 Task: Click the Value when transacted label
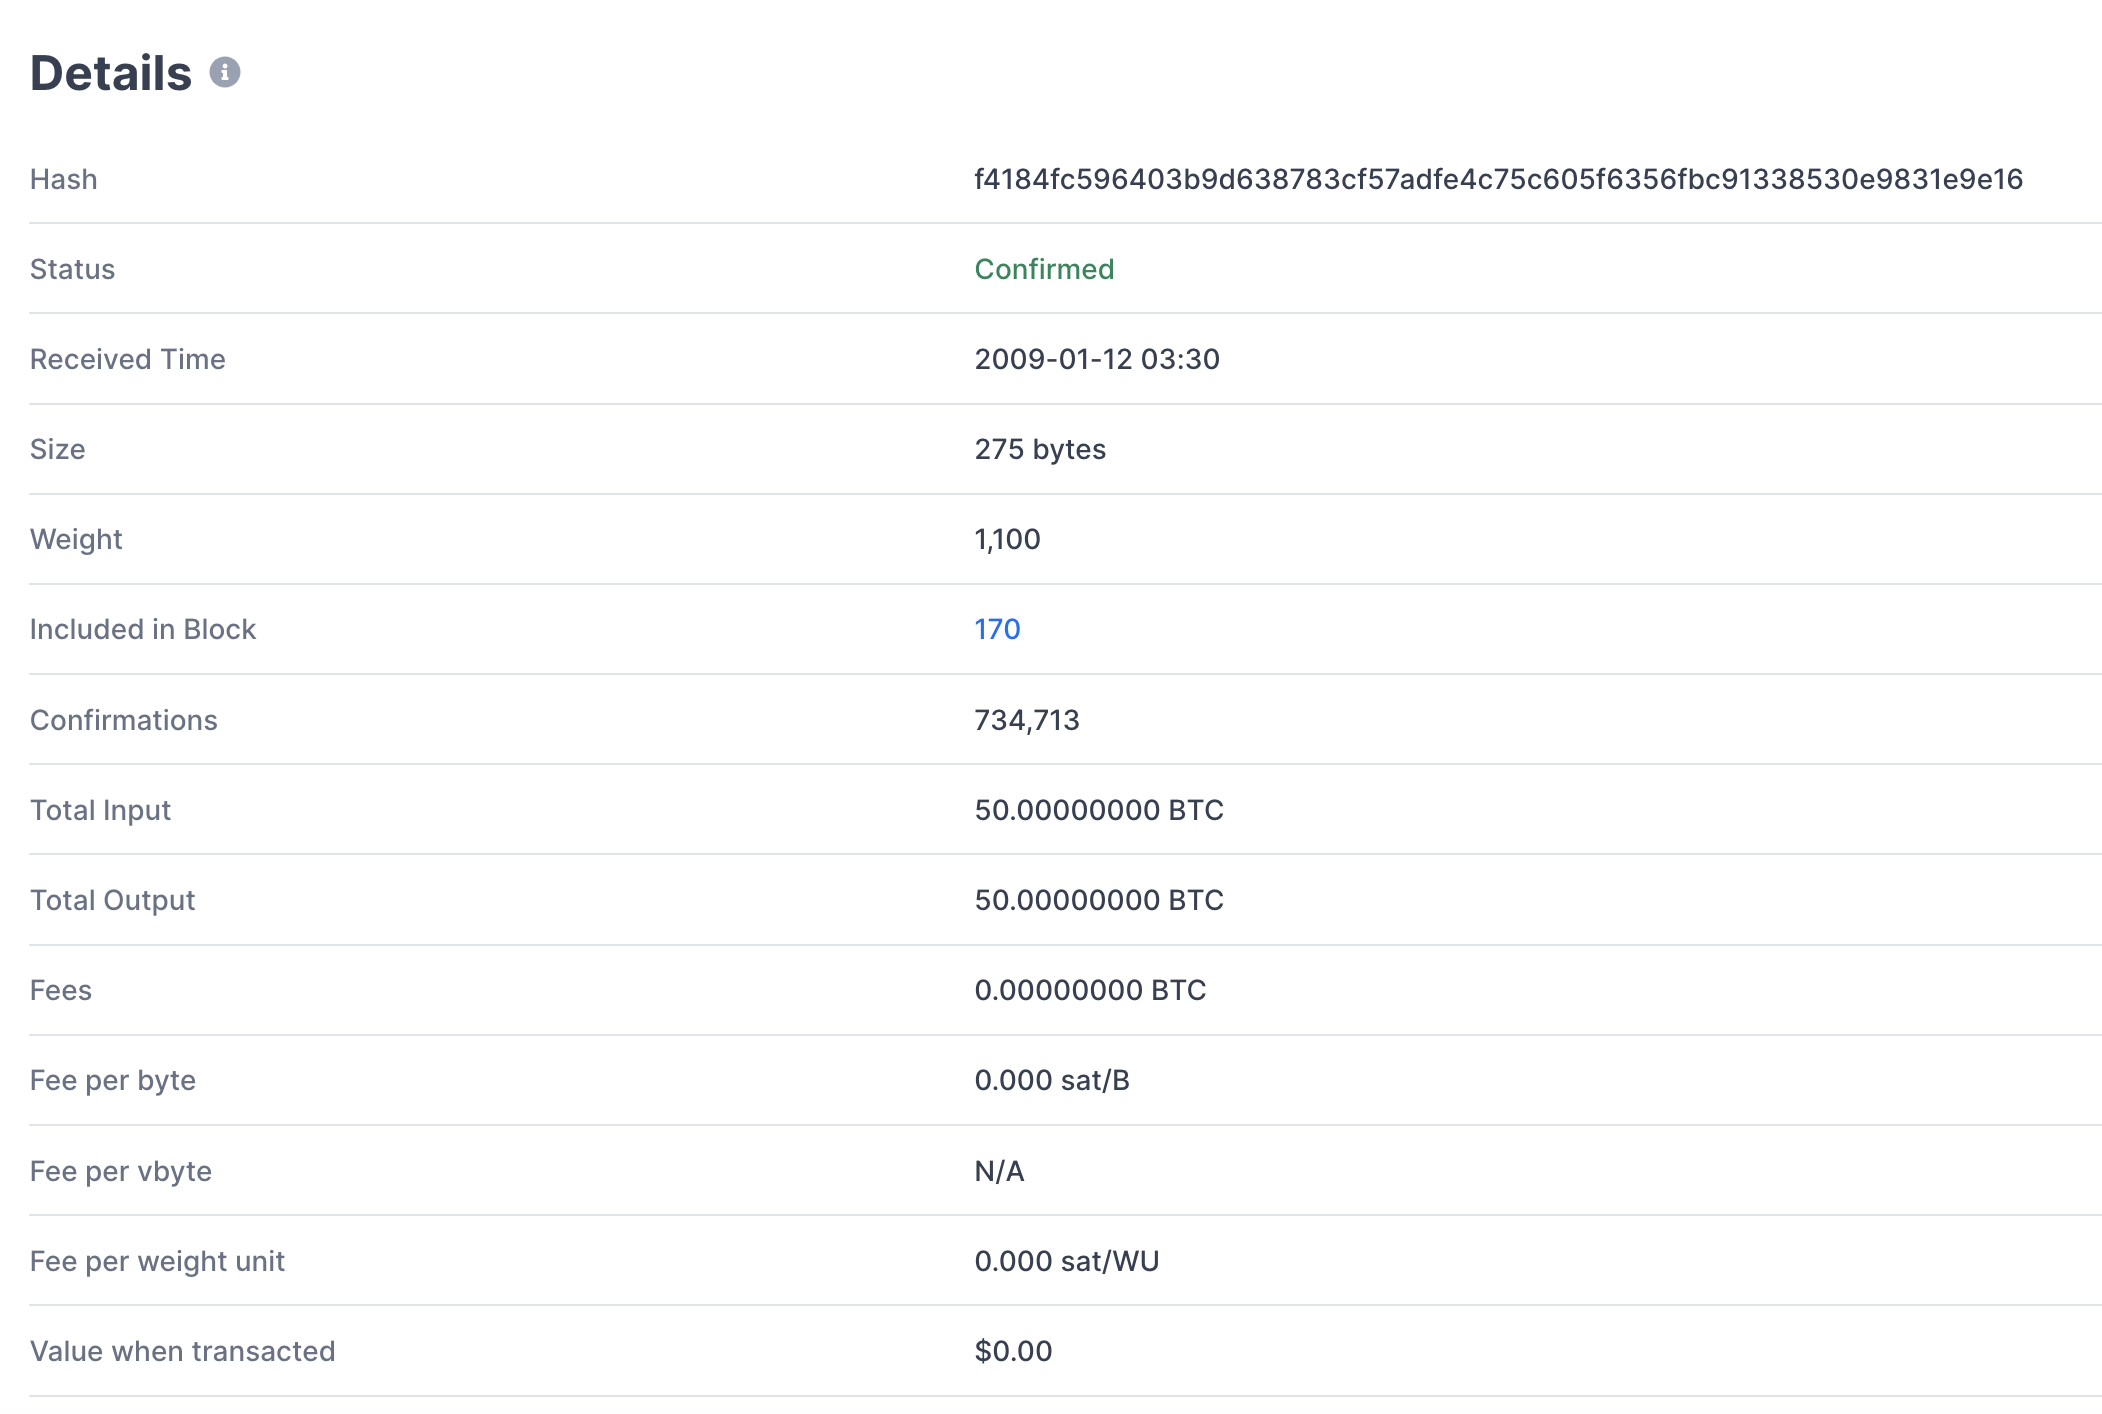click(182, 1351)
